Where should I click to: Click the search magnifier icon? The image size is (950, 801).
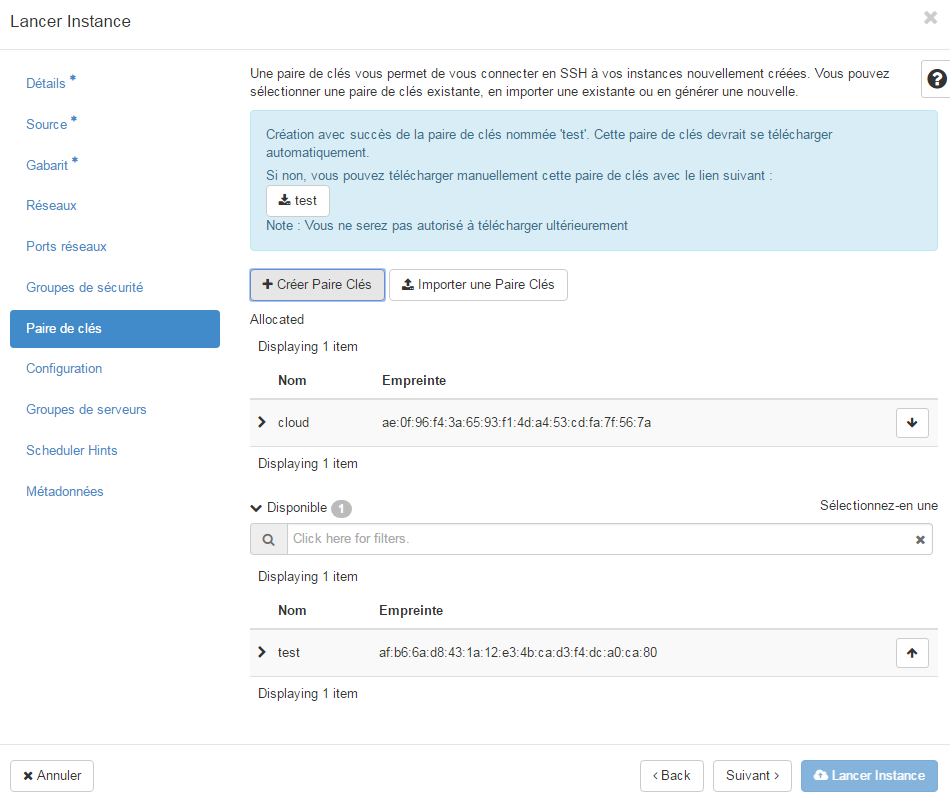click(x=268, y=540)
